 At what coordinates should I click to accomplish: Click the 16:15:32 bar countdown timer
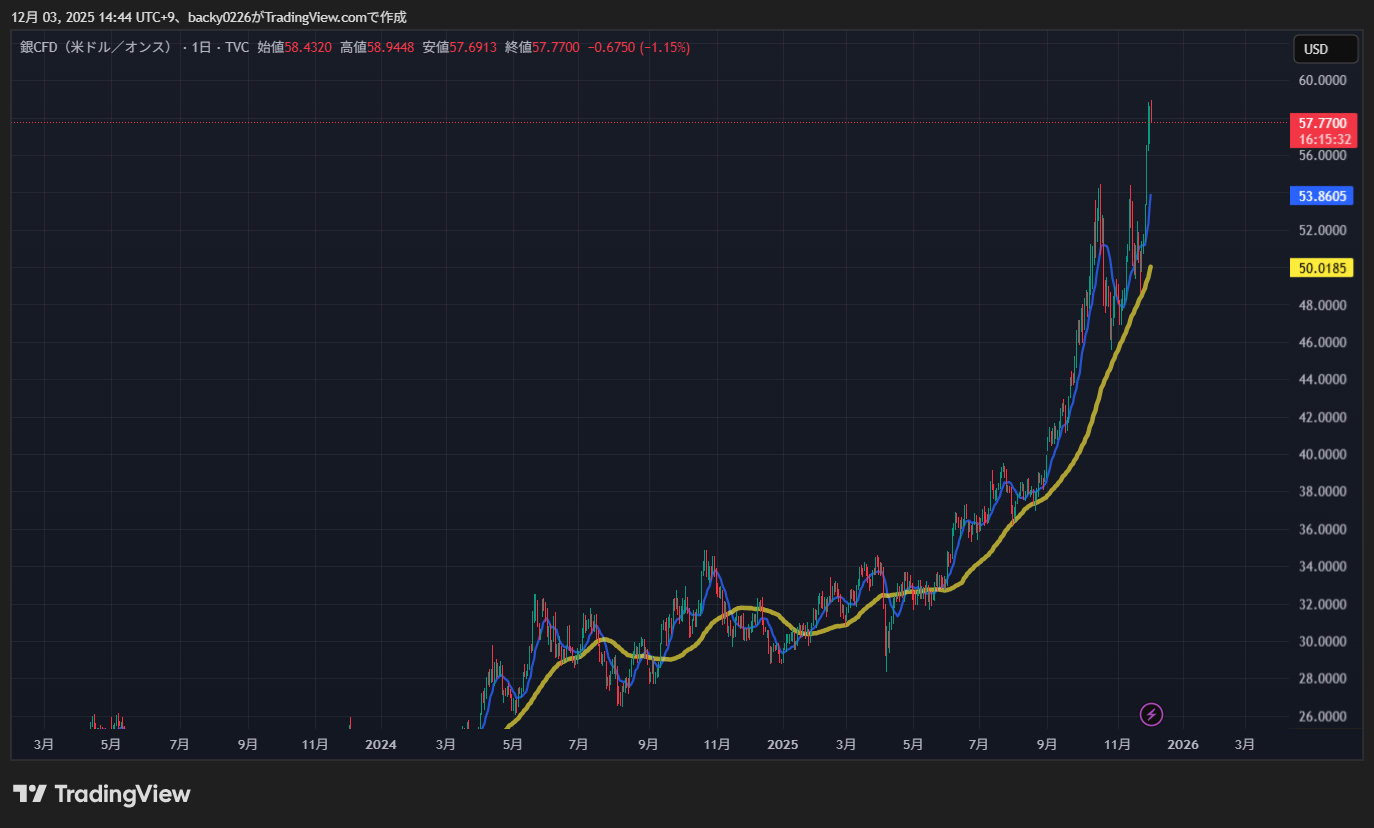[x=1324, y=140]
